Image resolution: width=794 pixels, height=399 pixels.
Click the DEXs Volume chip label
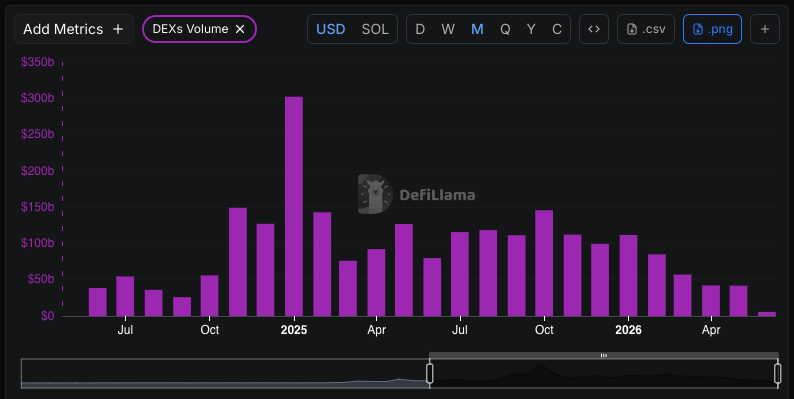(190, 29)
